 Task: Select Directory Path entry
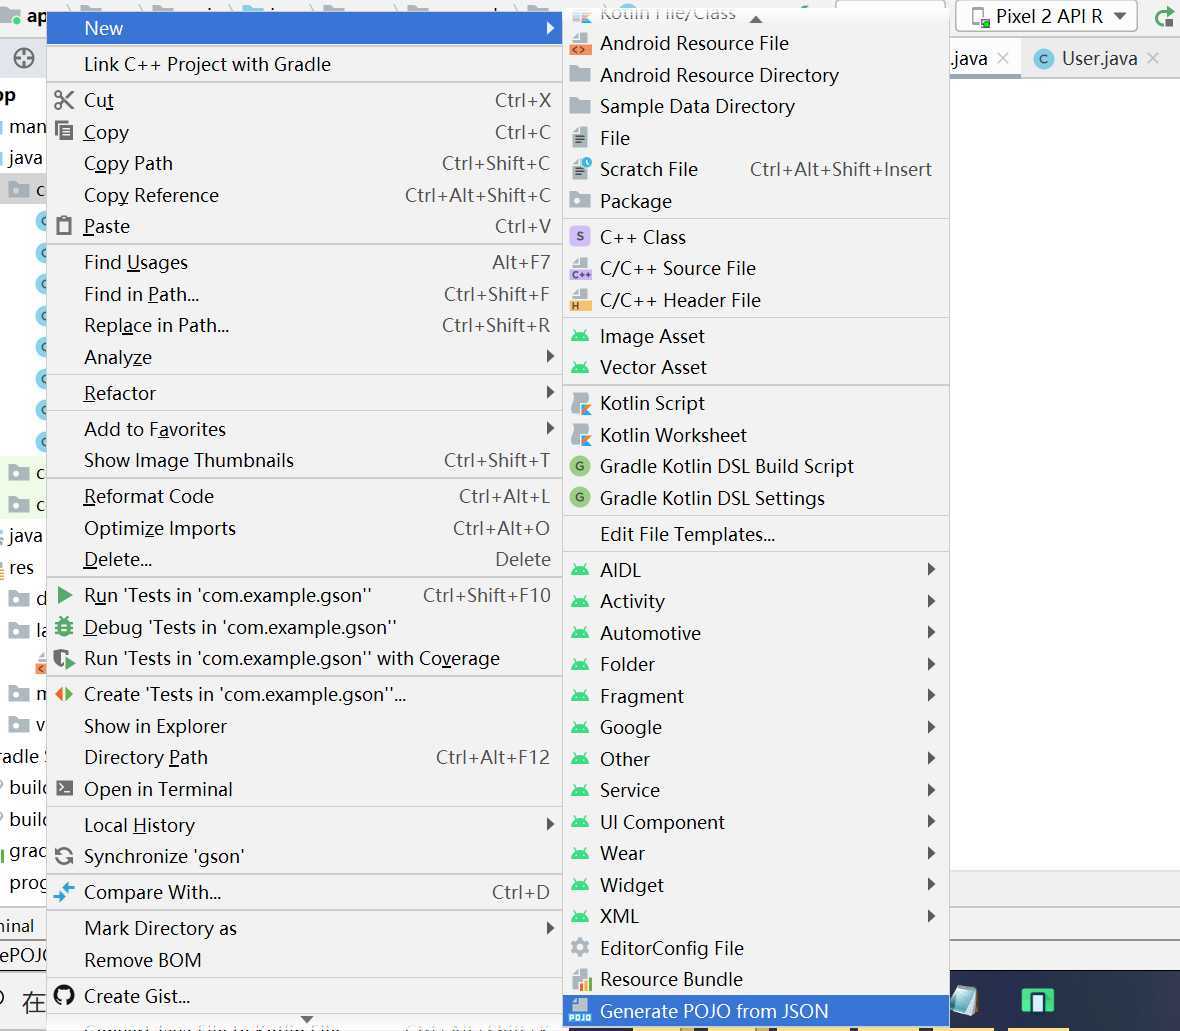pyautogui.click(x=304, y=757)
